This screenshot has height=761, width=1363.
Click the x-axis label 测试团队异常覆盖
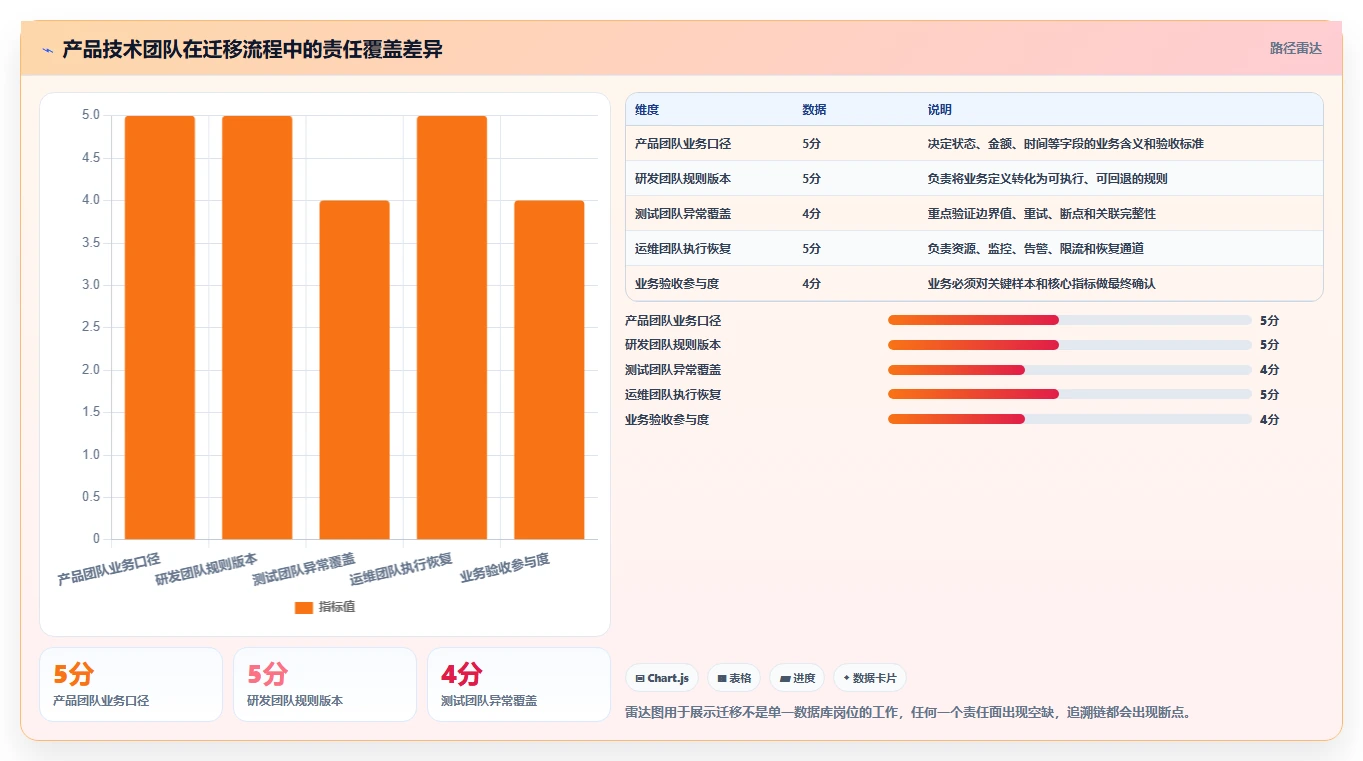coord(304,568)
